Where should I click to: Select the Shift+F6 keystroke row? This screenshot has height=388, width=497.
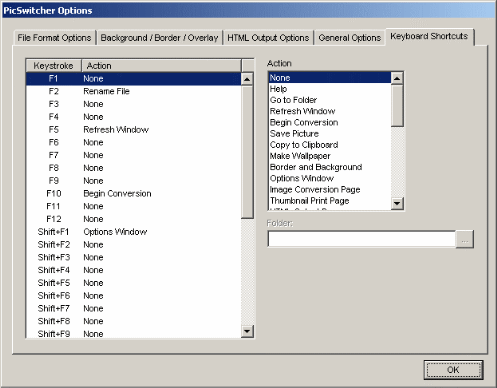(x=134, y=296)
